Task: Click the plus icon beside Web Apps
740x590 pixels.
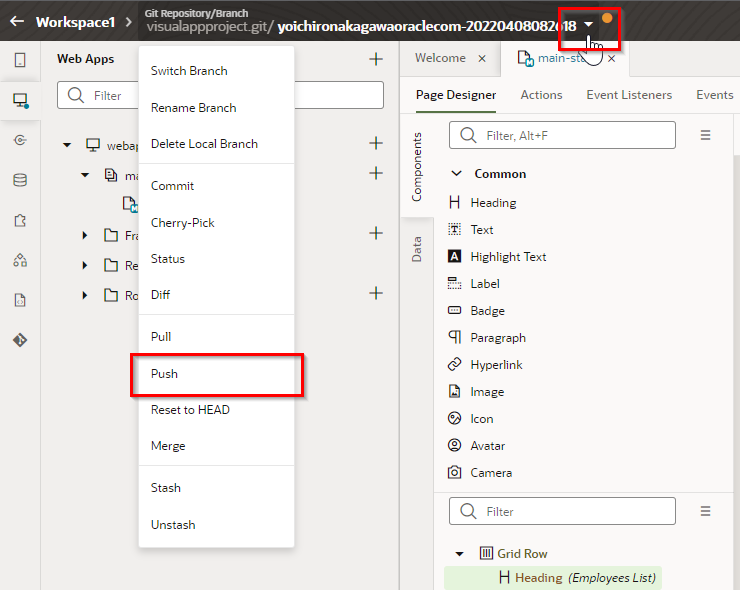Action: [376, 59]
